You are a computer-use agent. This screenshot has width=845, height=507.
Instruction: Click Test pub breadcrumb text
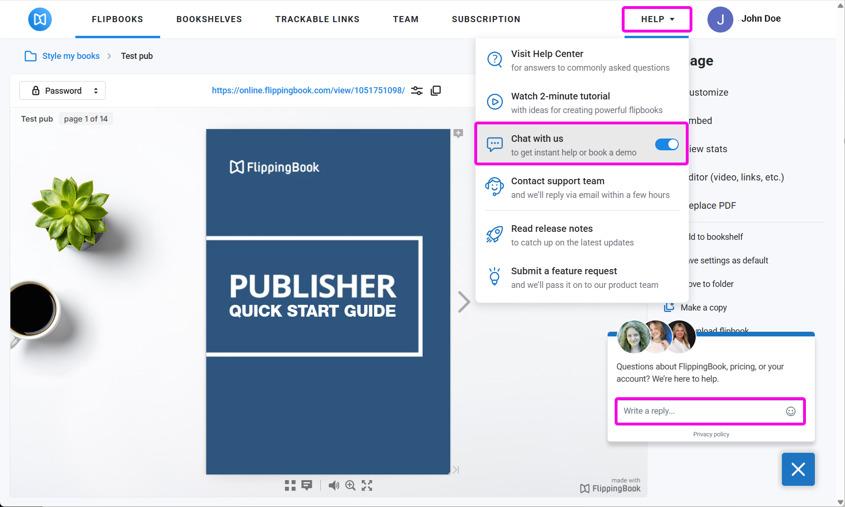point(137,56)
